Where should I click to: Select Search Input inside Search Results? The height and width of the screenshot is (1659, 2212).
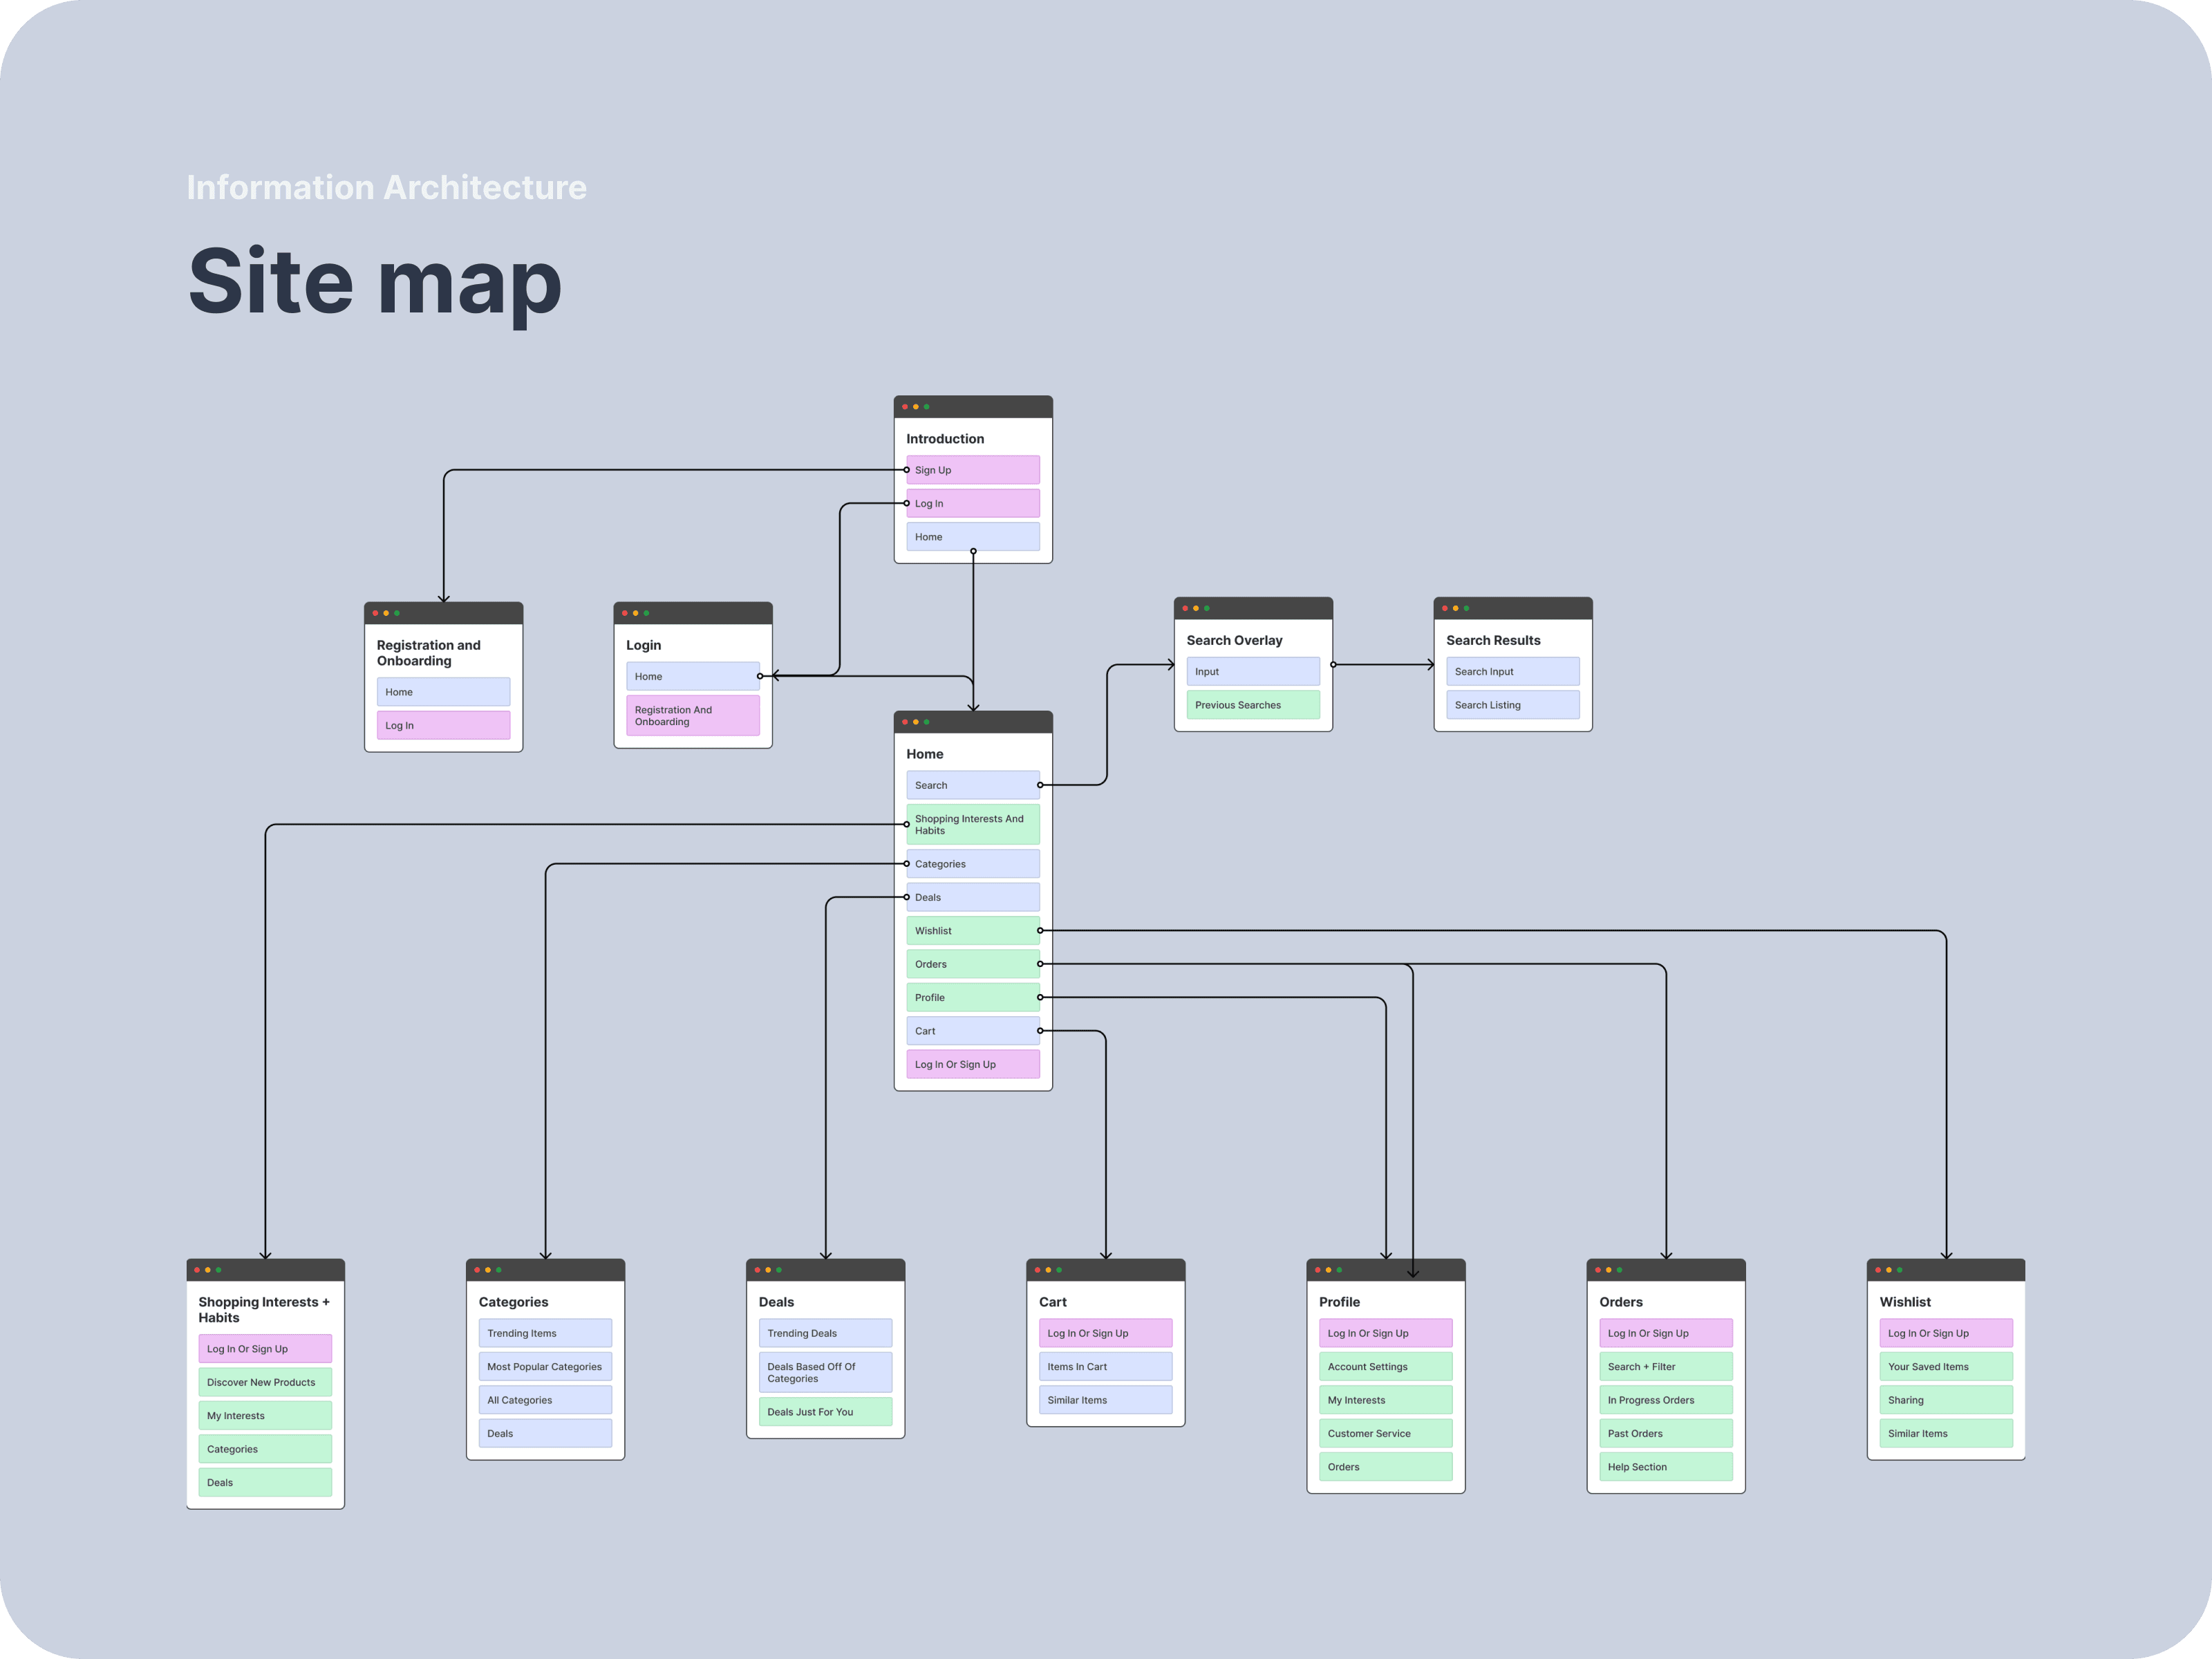[x=1512, y=671]
